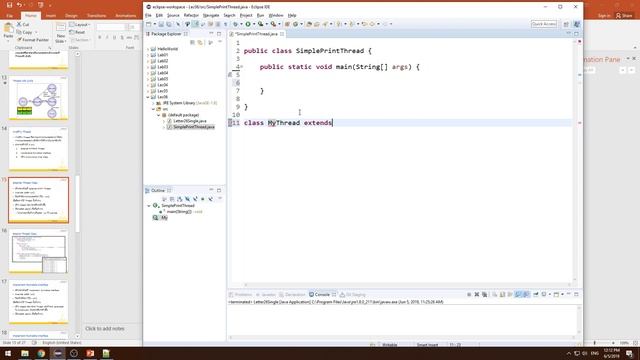640x360 pixels.
Task: Open the Window menu in Eclipse
Action: click(276, 15)
